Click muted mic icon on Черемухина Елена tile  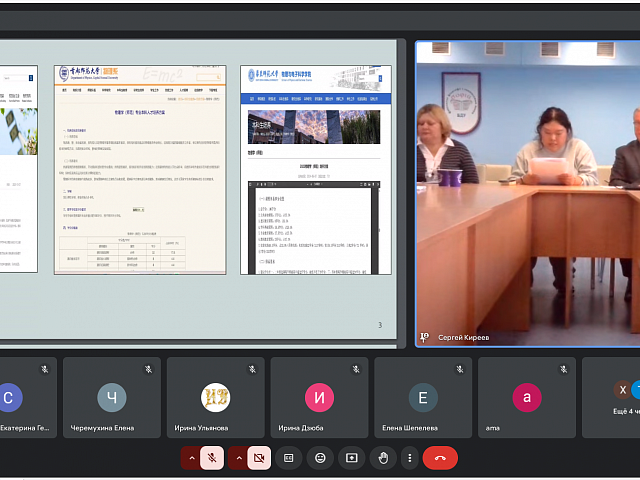click(148, 369)
